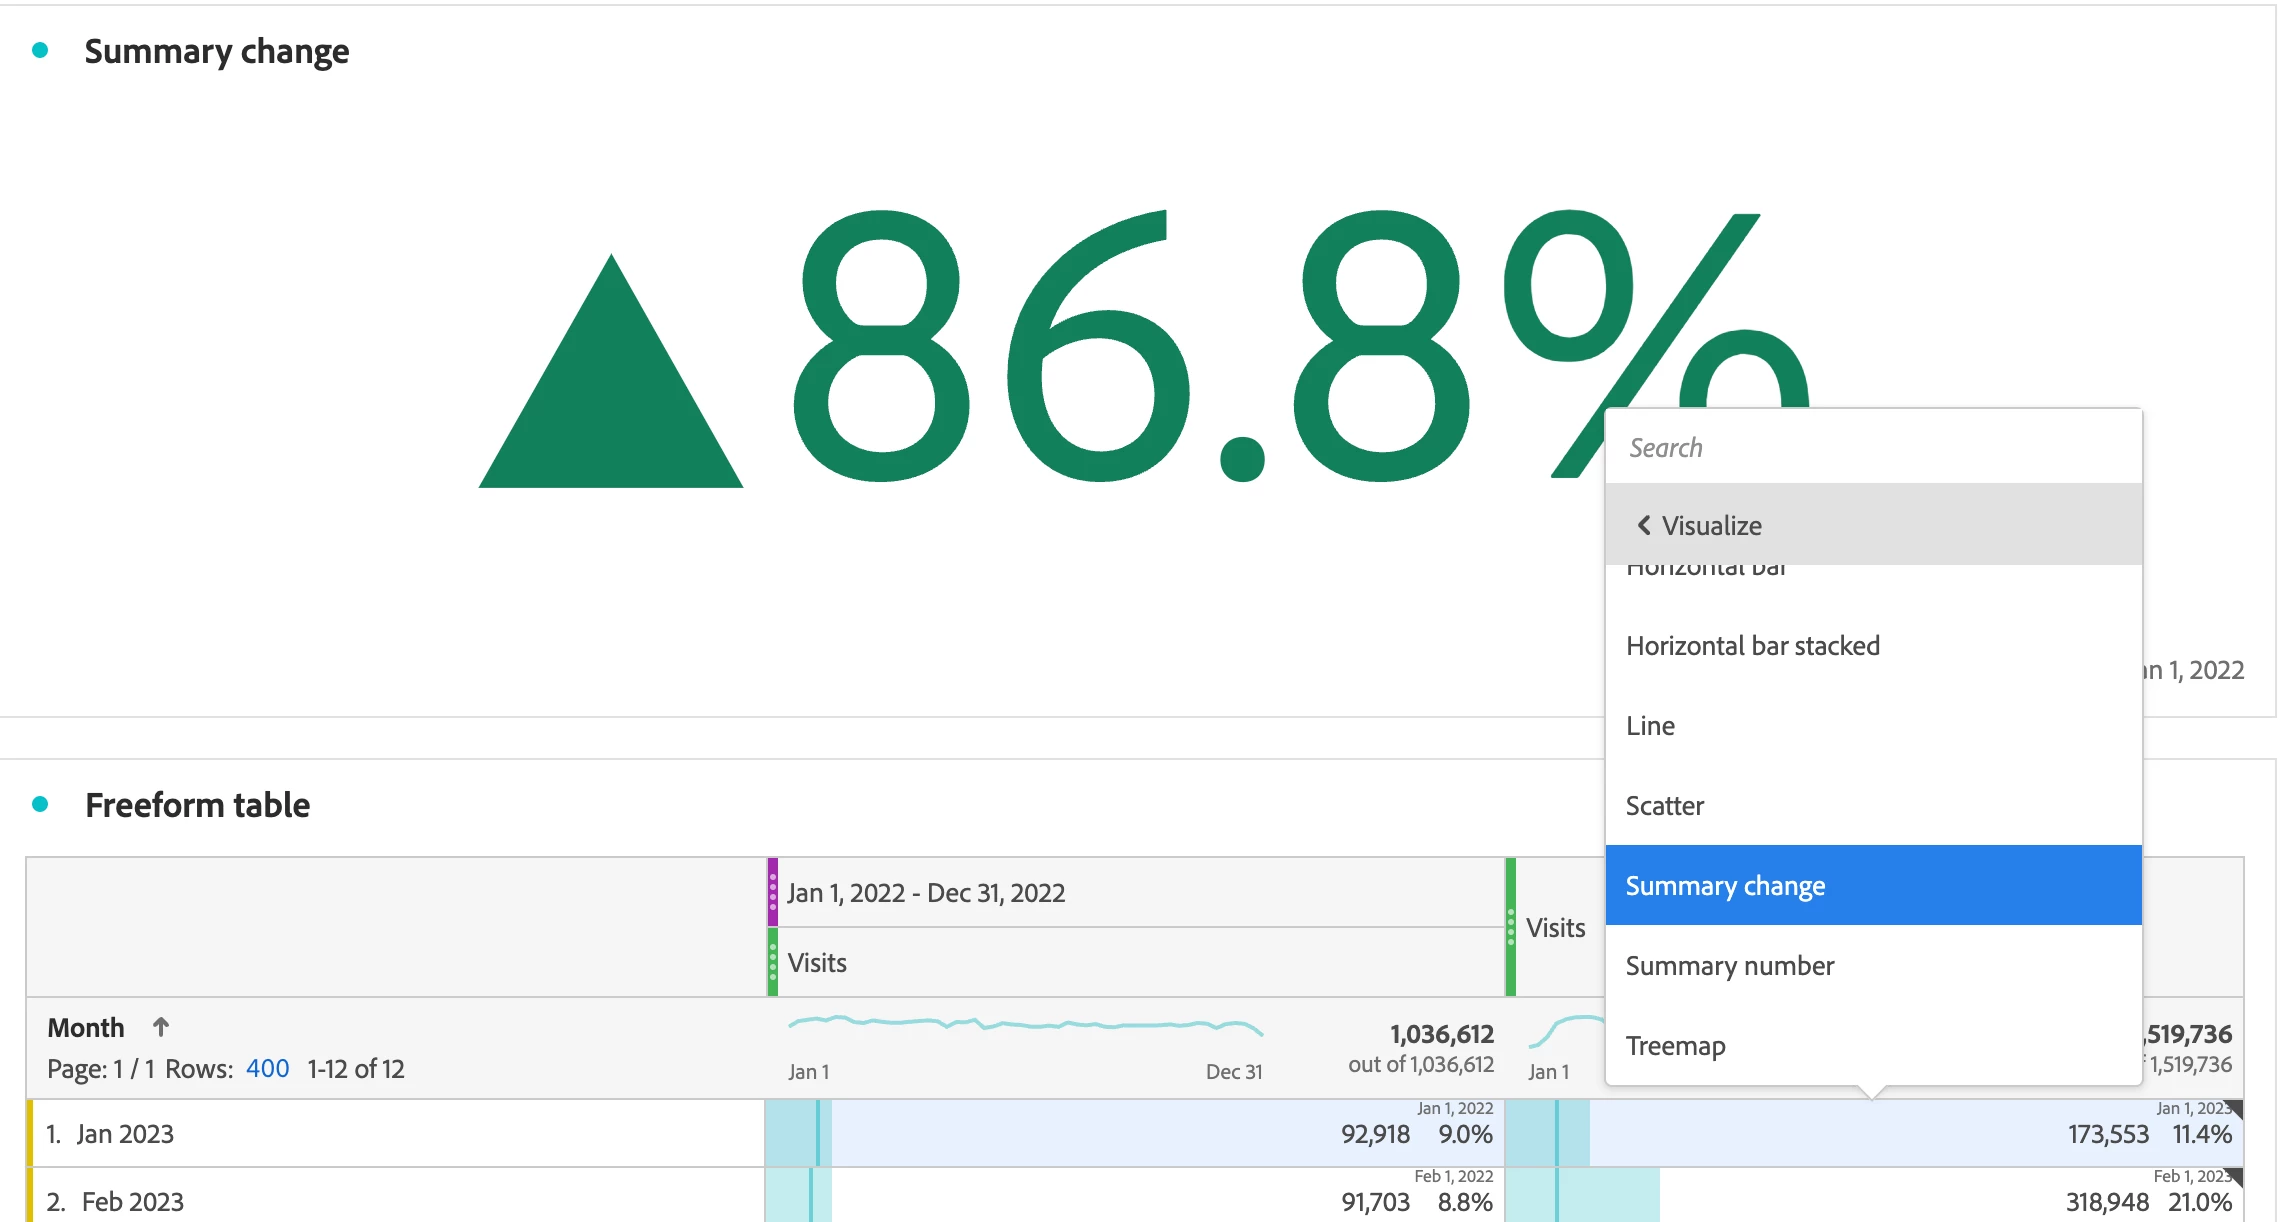Grab green handle on second Visits column
The width and height of the screenshot is (2287, 1222).
1510,927
